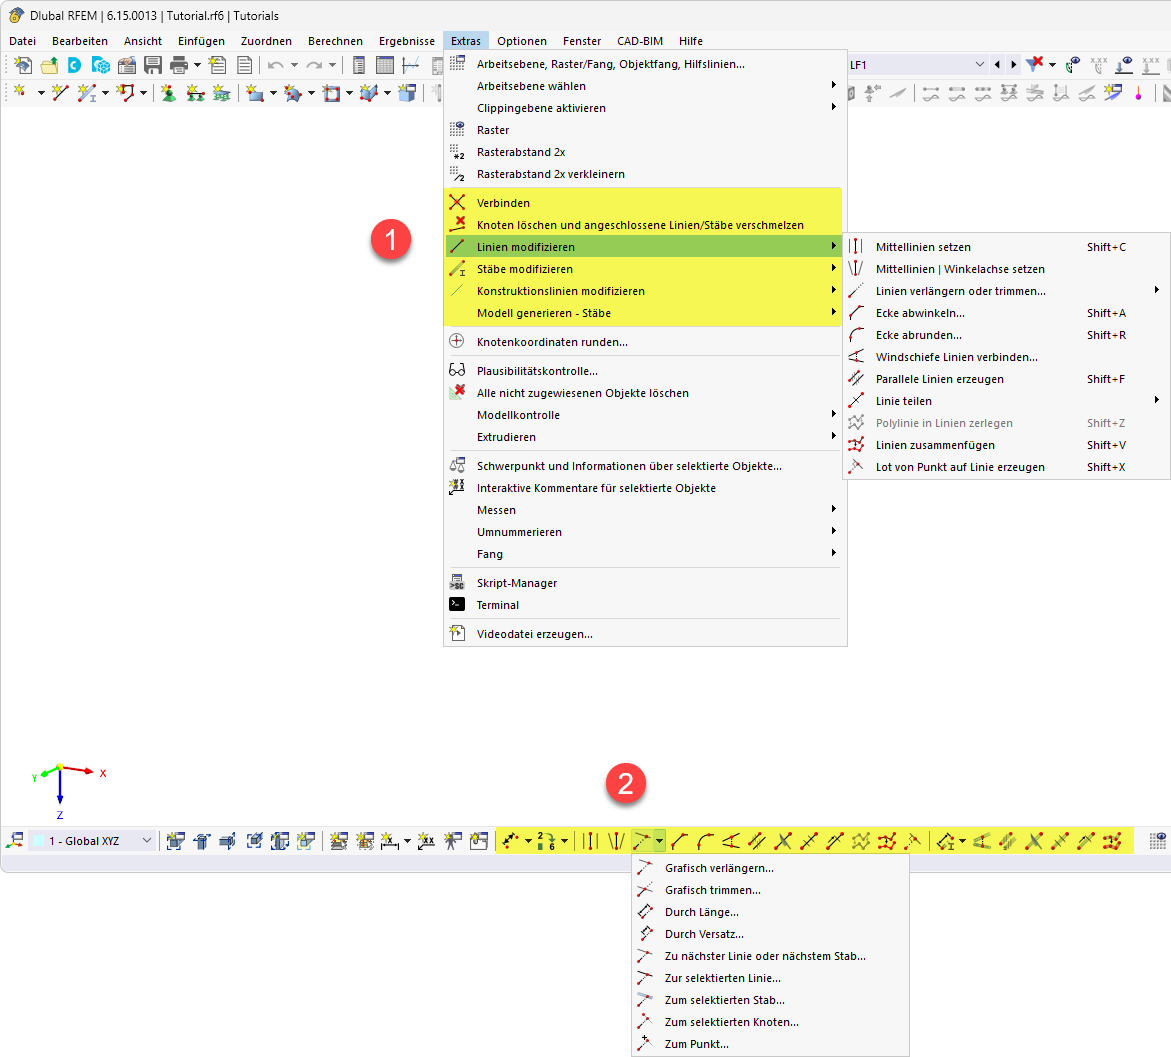
Task: Click the Perpendicular from point toolbar icon
Action: pos(913,841)
